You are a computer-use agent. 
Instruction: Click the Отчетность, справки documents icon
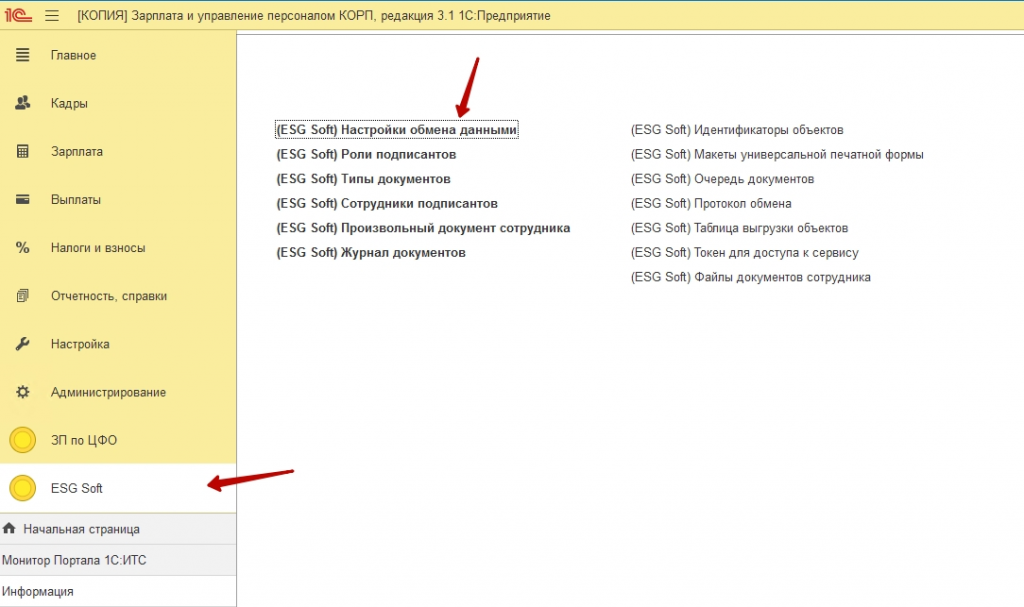tap(23, 296)
